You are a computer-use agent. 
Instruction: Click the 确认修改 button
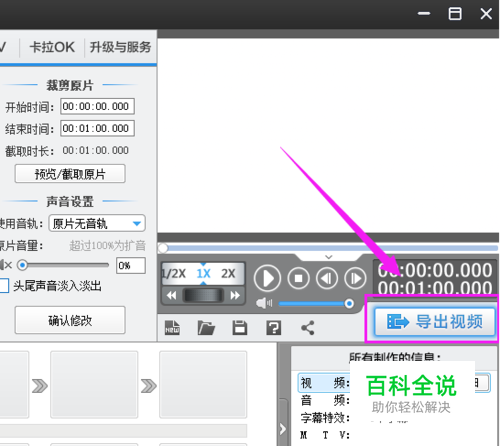[70, 320]
